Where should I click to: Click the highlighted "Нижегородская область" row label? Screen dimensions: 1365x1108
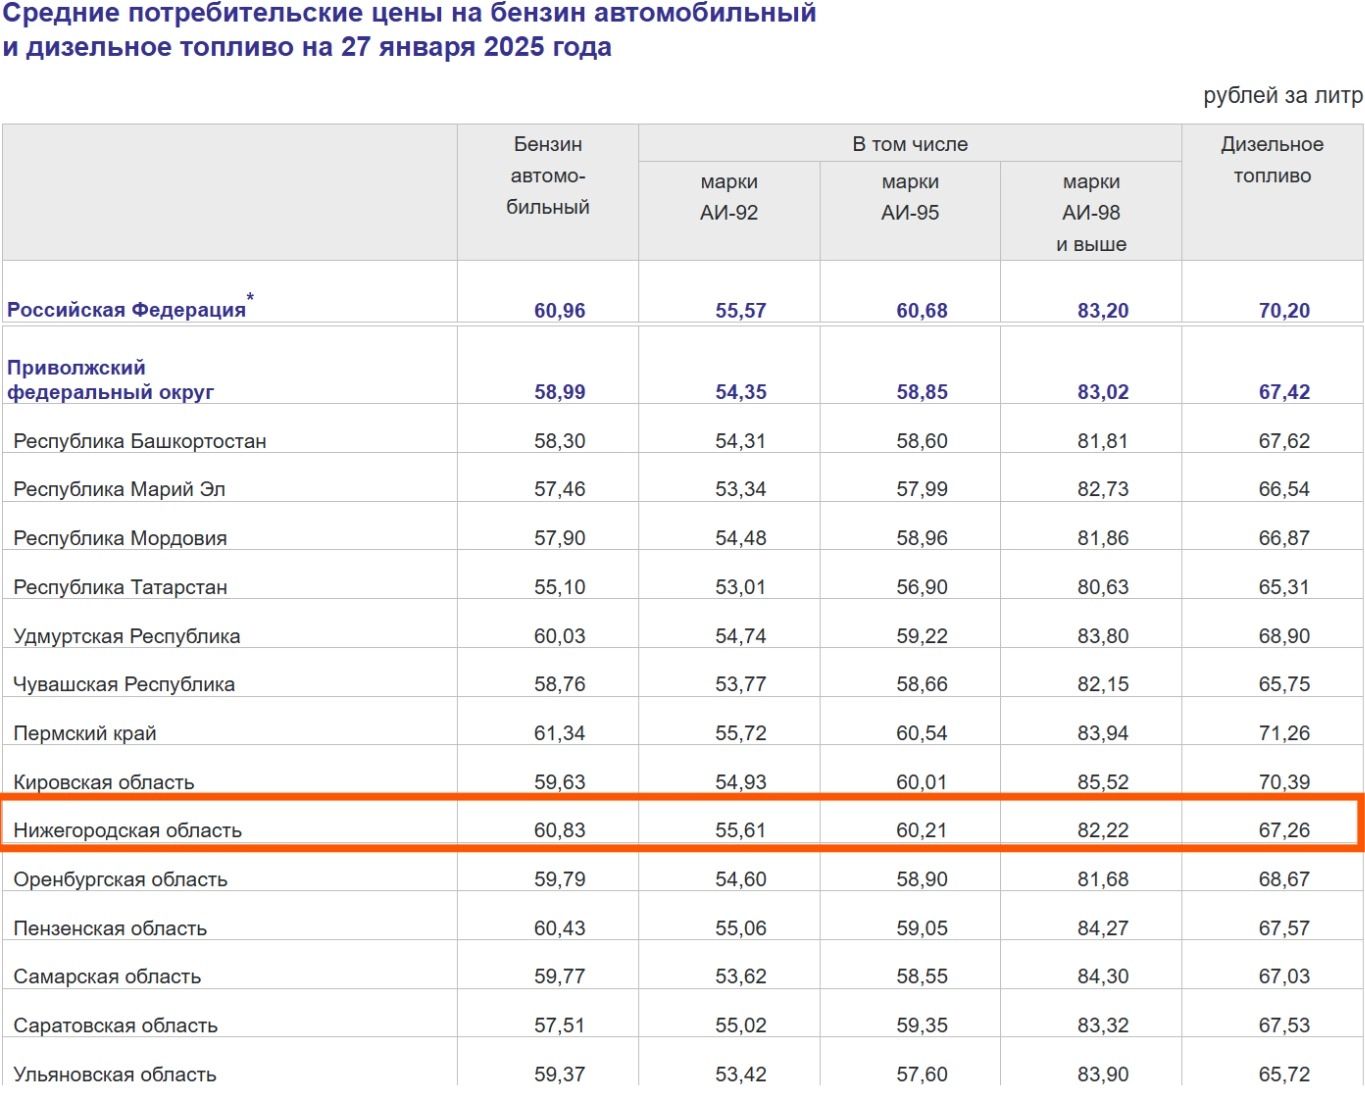point(127,830)
